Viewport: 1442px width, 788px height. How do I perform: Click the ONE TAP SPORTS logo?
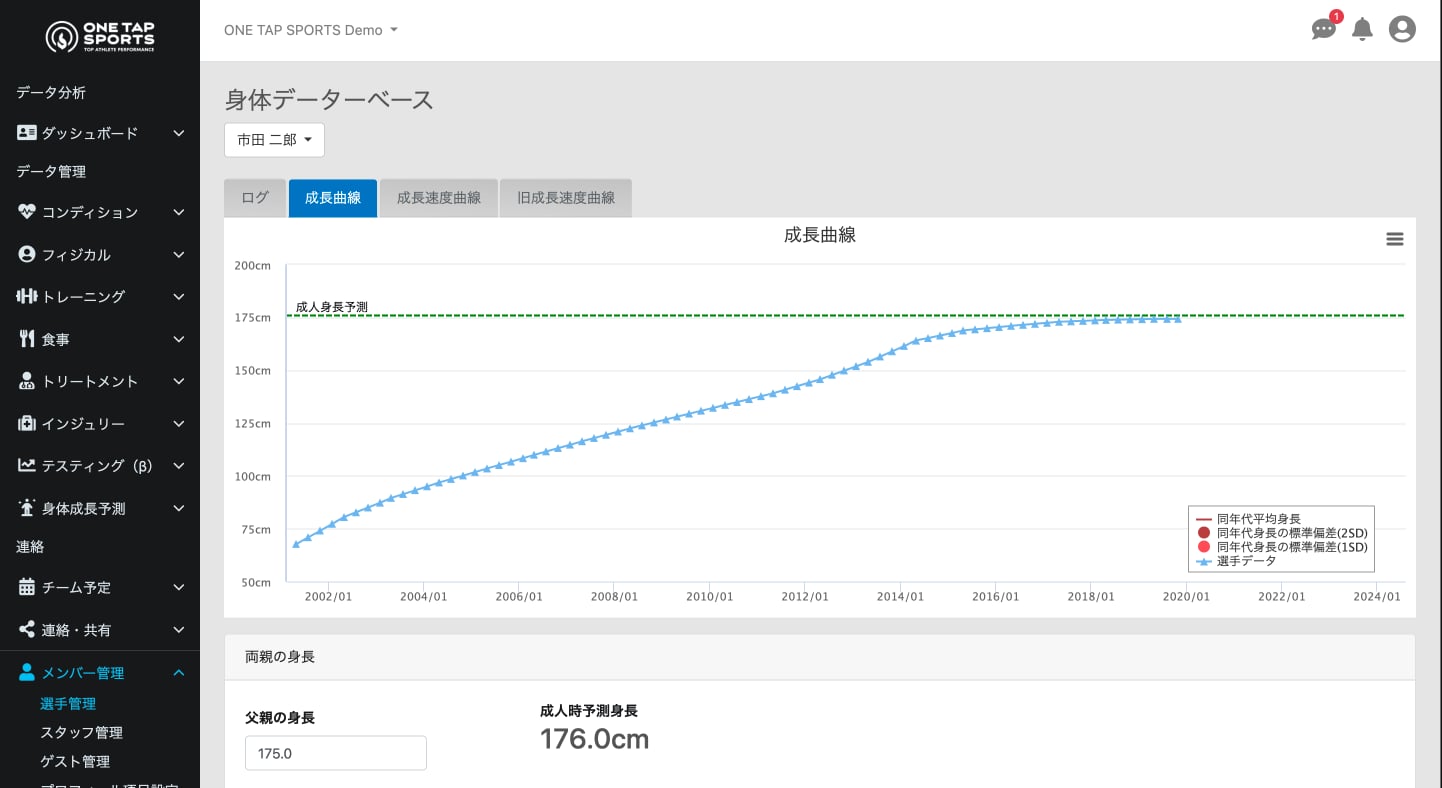100,37
